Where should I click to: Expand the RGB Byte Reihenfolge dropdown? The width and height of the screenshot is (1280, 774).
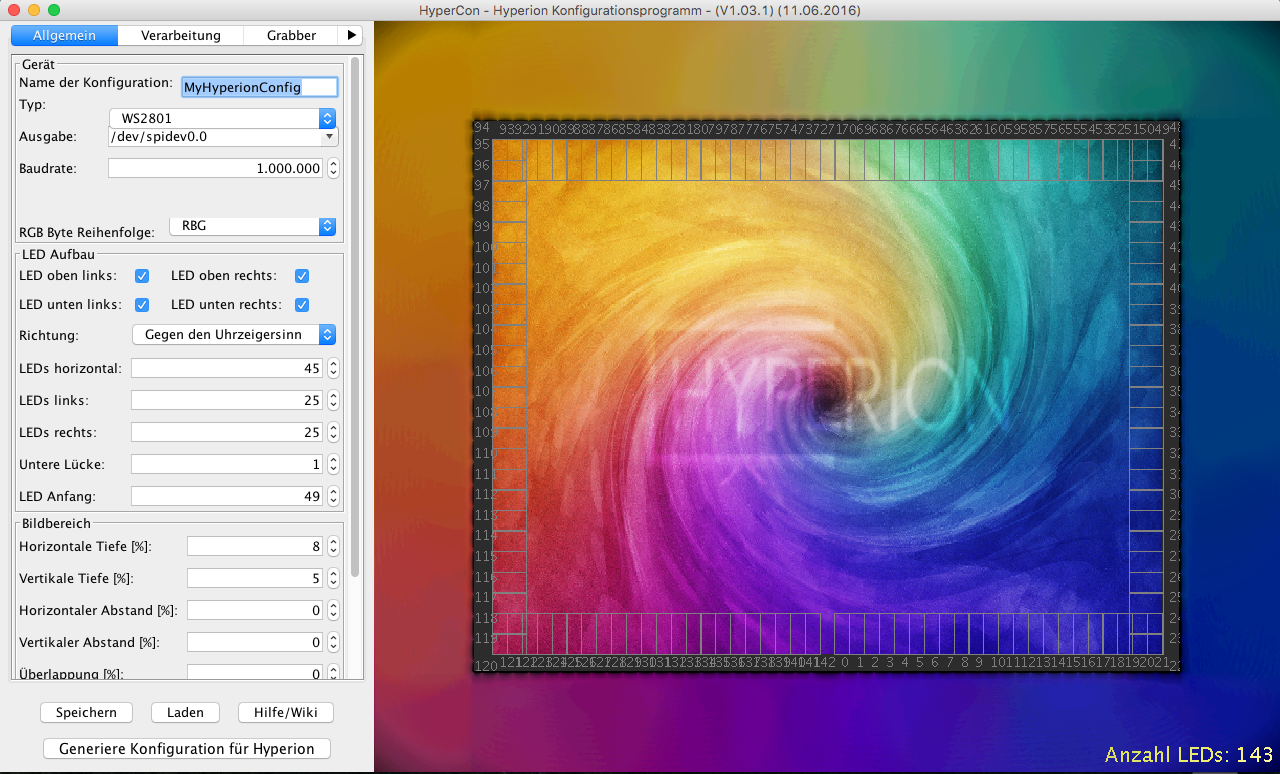(x=253, y=226)
